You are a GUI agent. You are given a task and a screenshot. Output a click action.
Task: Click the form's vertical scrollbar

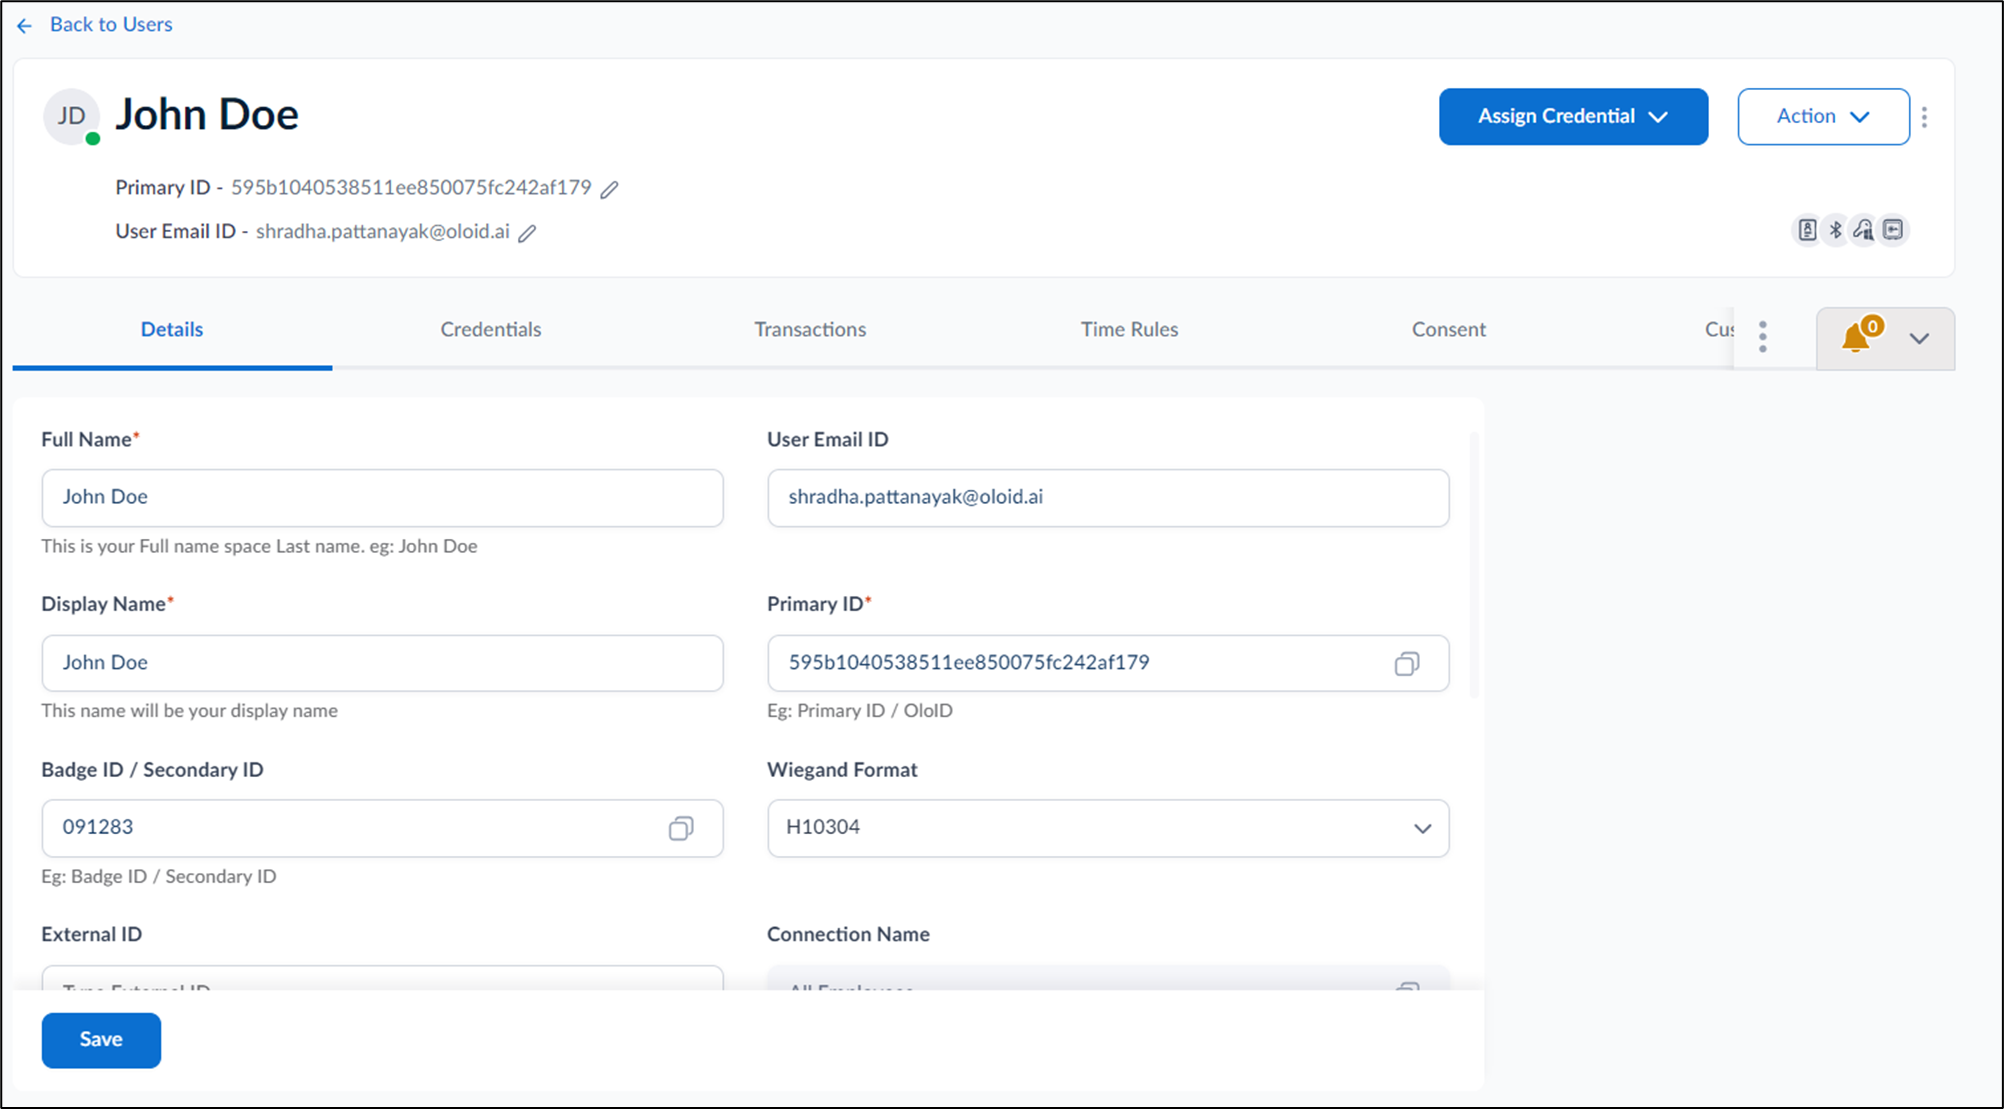click(1474, 565)
